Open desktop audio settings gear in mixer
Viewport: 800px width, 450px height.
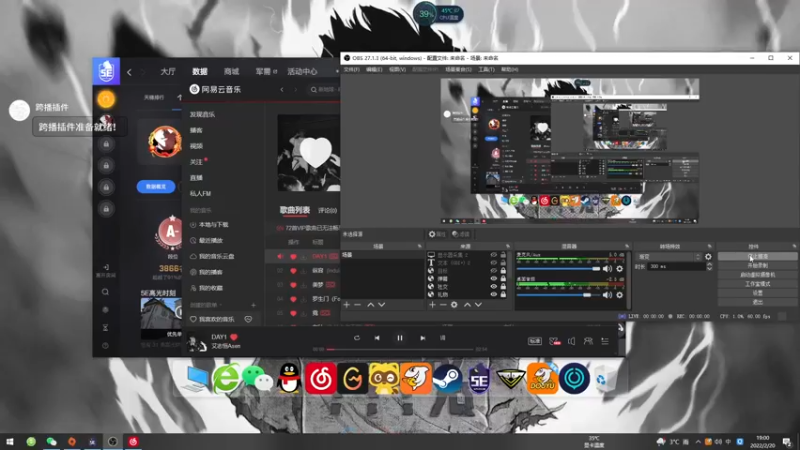pos(619,295)
